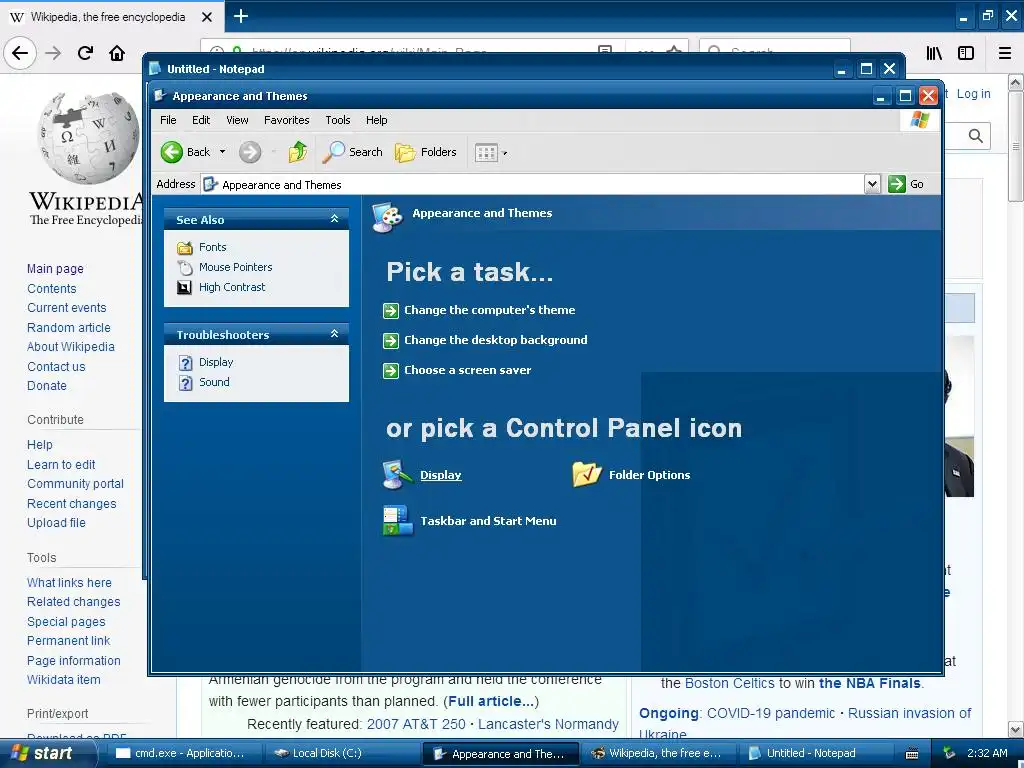1024x768 pixels.
Task: Click the green Go button
Action: [906, 184]
